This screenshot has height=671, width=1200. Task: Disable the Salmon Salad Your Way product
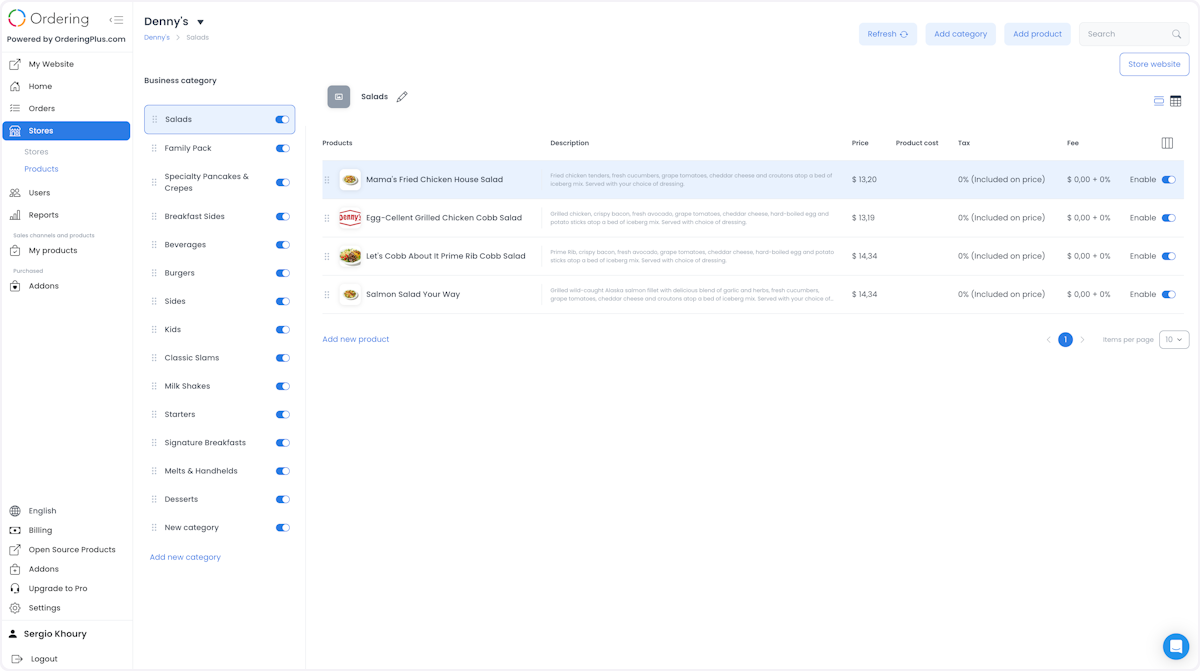point(1168,295)
